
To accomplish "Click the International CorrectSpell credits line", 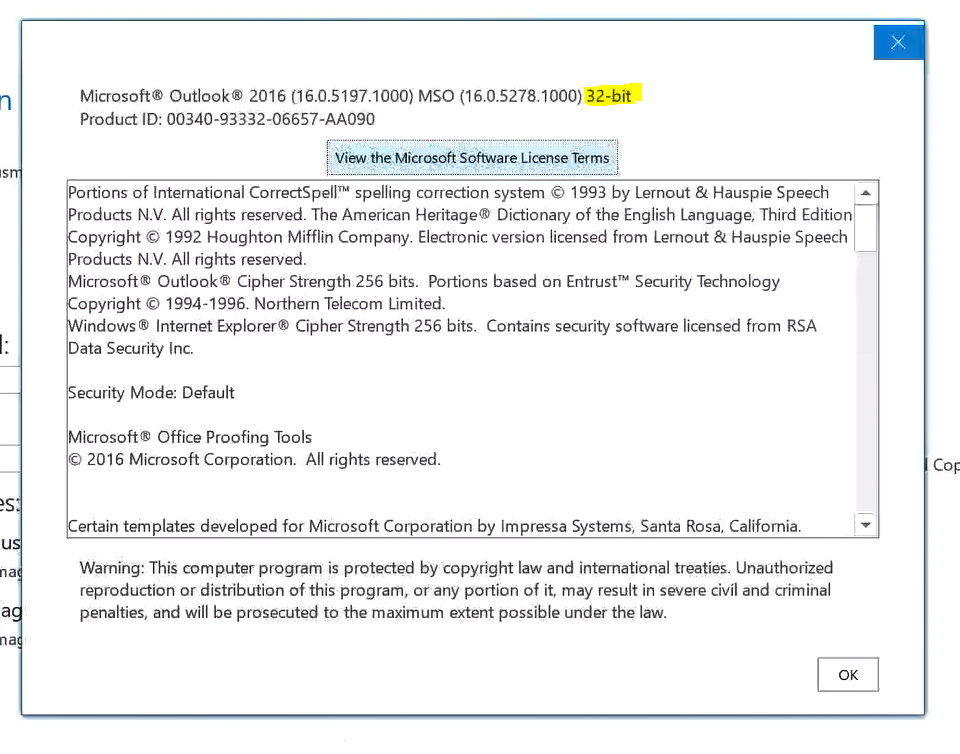I will click(448, 192).
